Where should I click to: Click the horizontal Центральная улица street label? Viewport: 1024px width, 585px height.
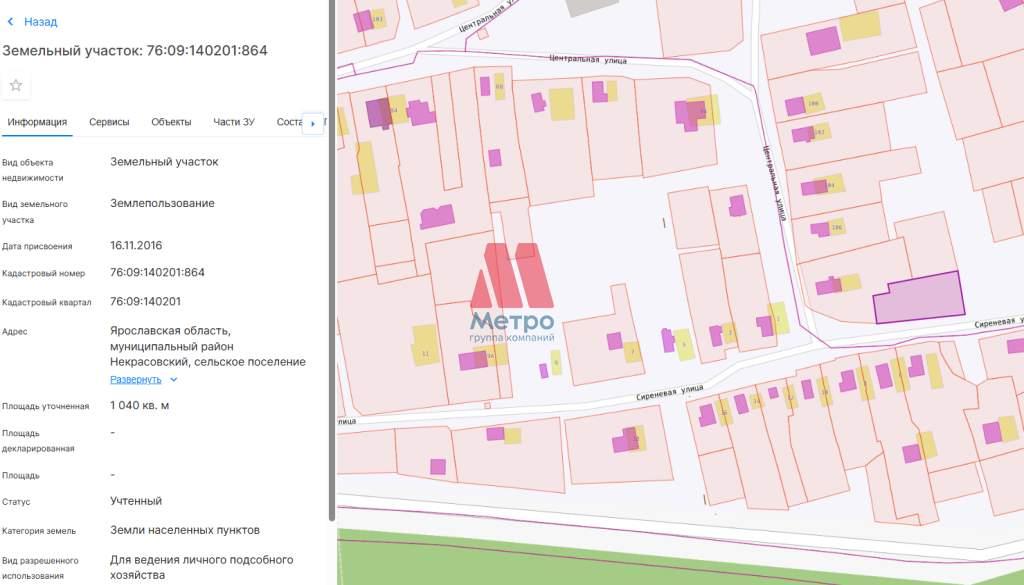pos(588,60)
